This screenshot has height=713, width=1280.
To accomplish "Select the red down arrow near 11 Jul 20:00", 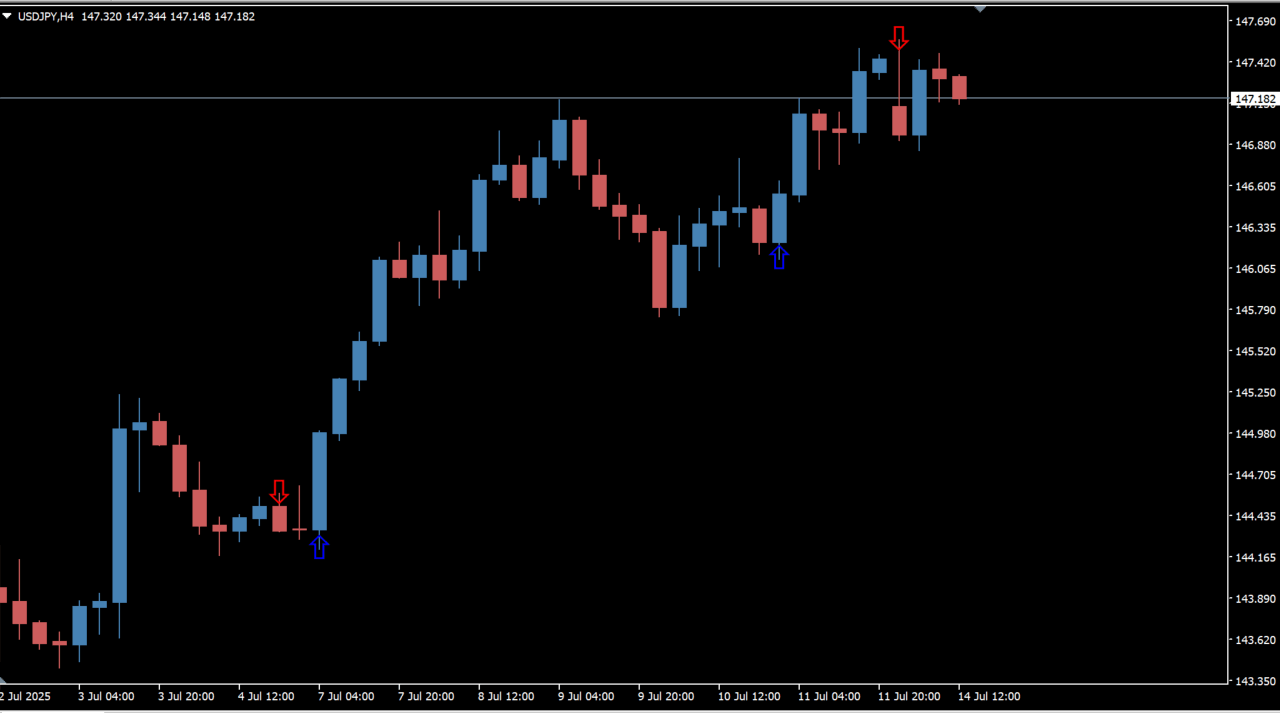I will pos(899,38).
